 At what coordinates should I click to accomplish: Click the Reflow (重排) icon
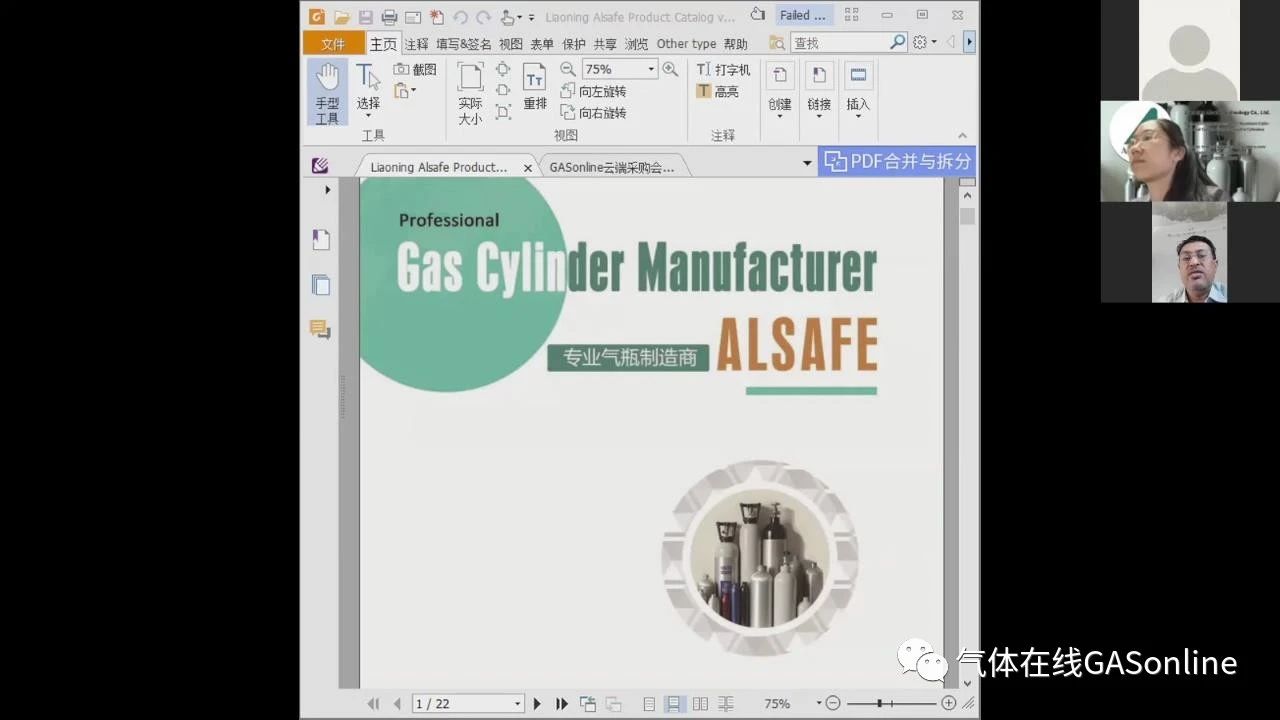point(535,86)
